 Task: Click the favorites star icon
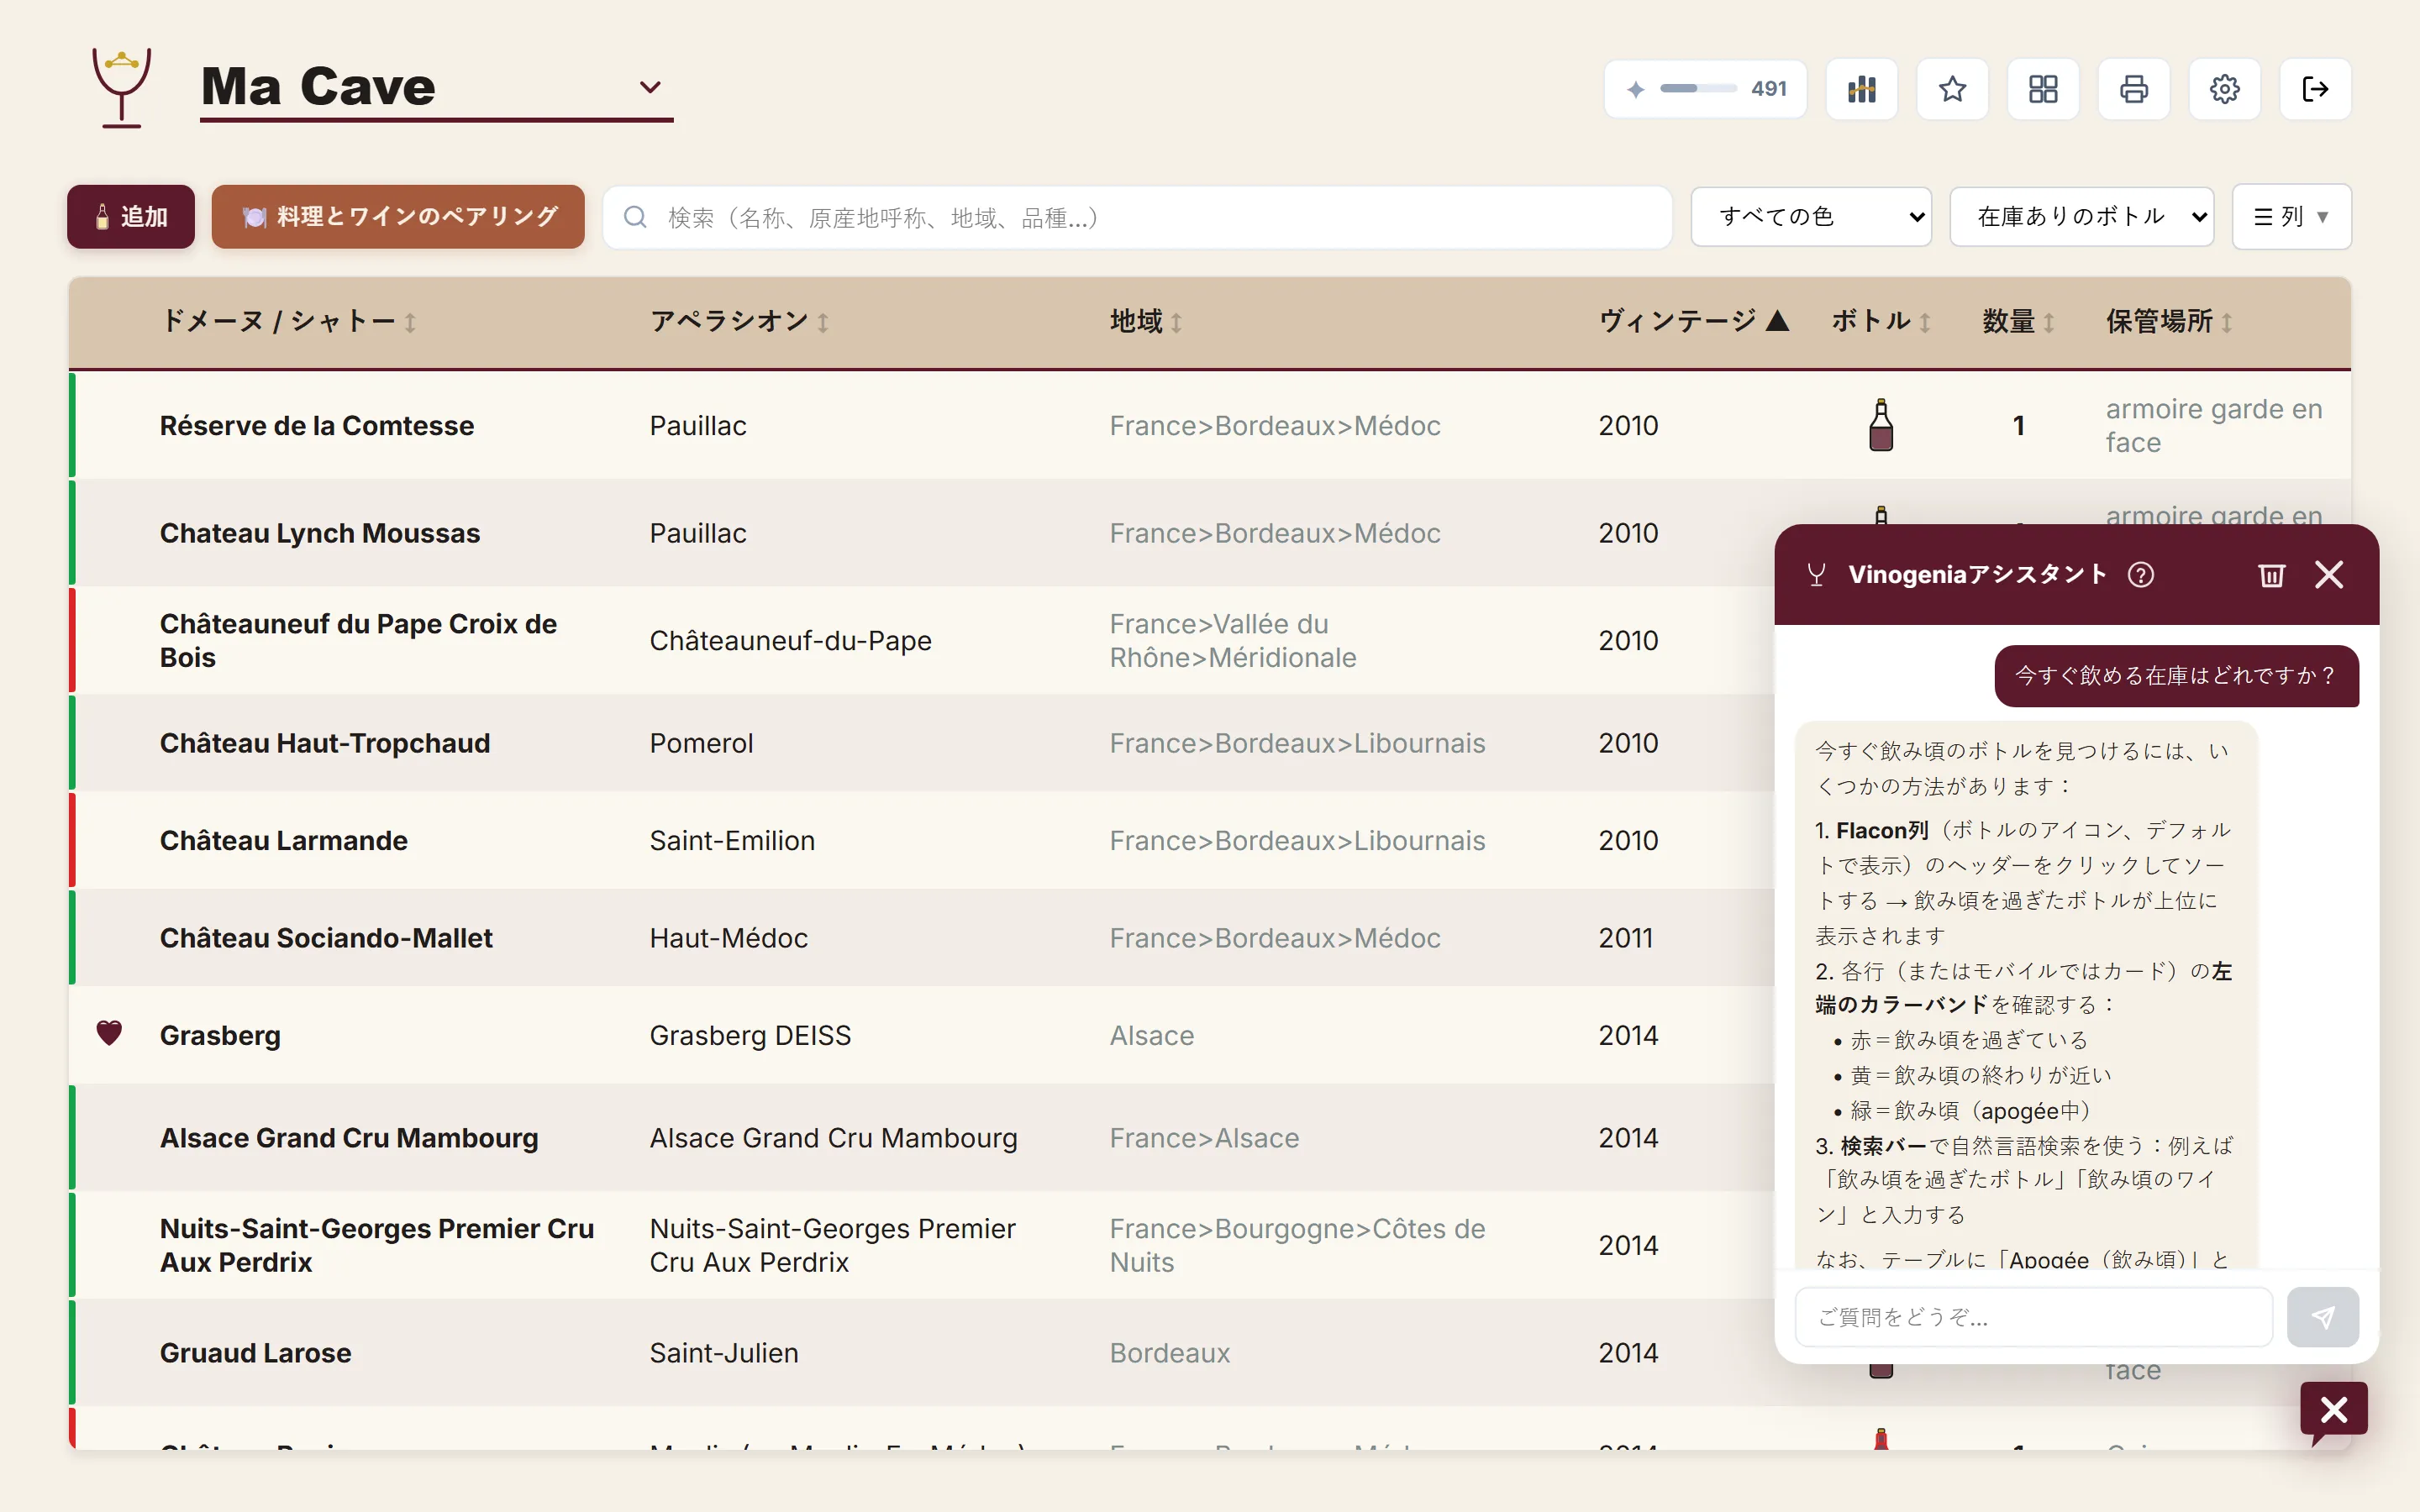pyautogui.click(x=1952, y=89)
